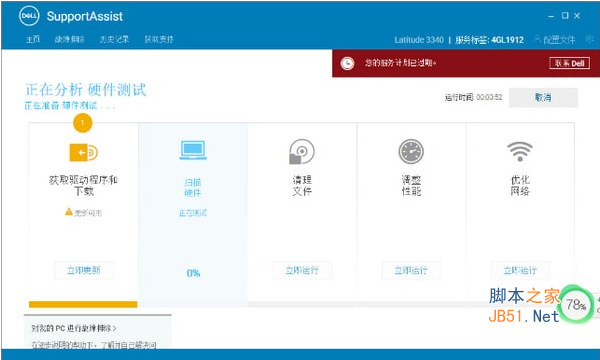Run clean files with 立即运行
Screen dimensions: 600x360
click(x=302, y=270)
